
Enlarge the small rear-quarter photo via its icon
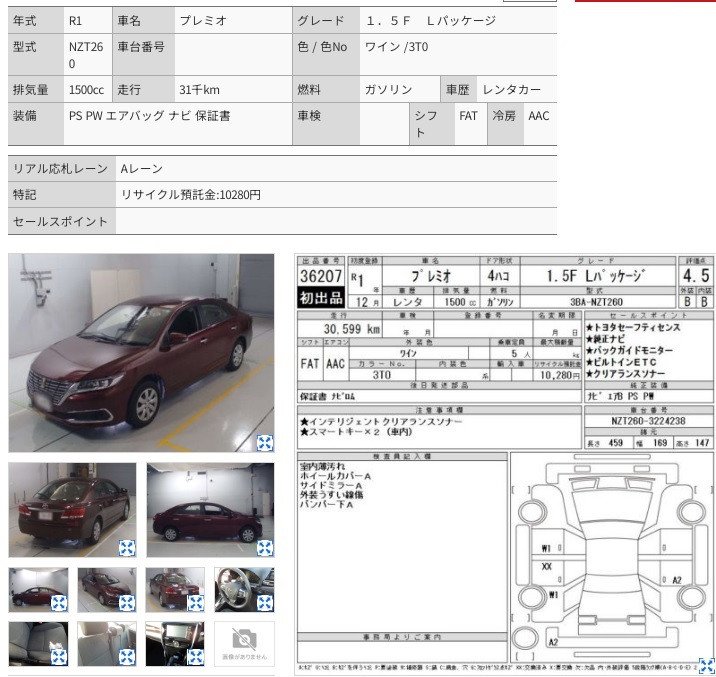coord(195,603)
